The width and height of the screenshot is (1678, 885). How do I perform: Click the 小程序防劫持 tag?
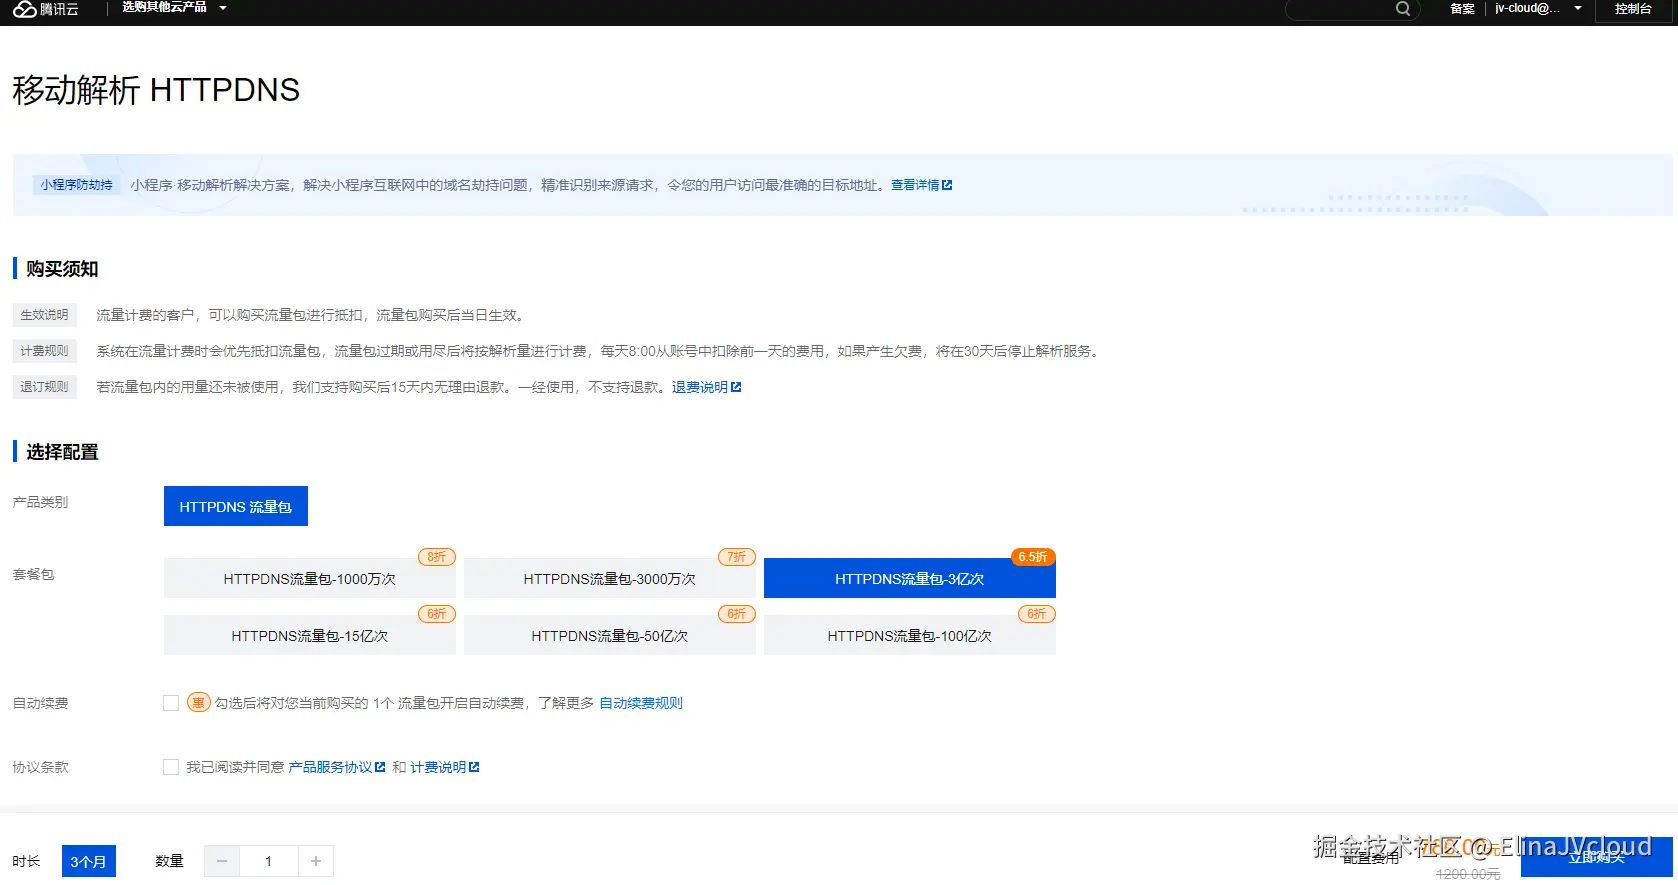point(77,185)
